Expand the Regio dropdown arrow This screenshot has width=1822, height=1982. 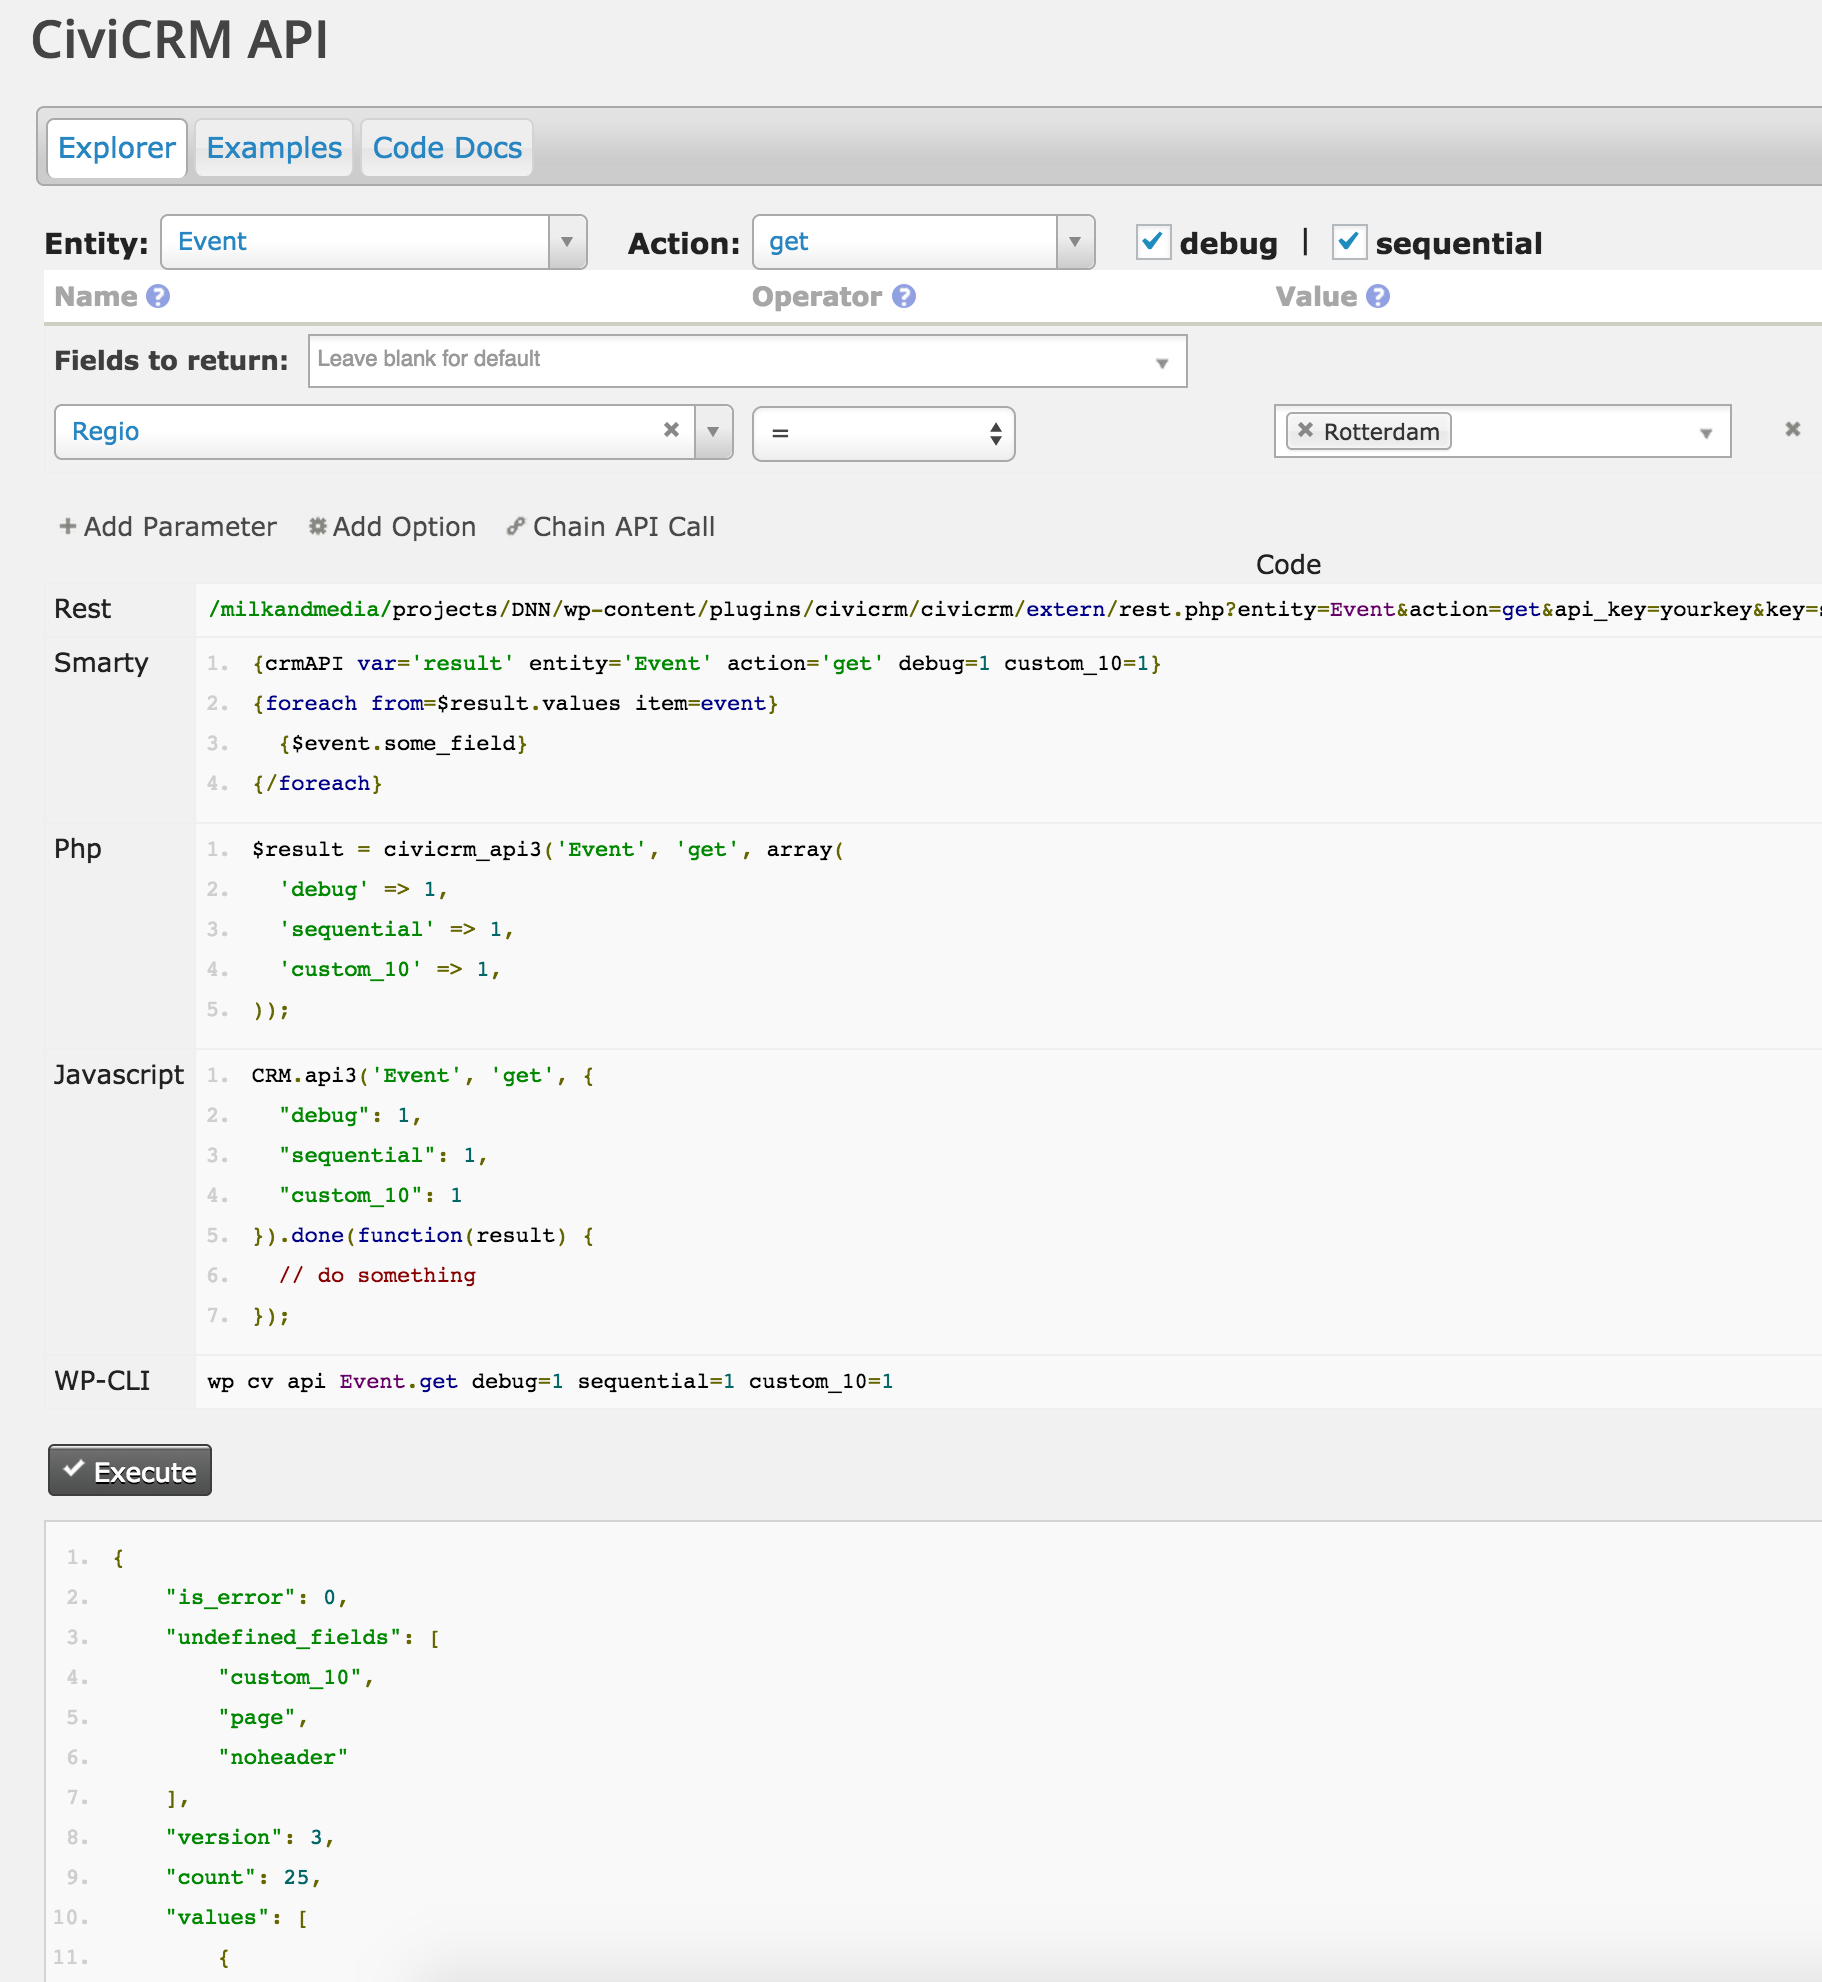tap(713, 432)
